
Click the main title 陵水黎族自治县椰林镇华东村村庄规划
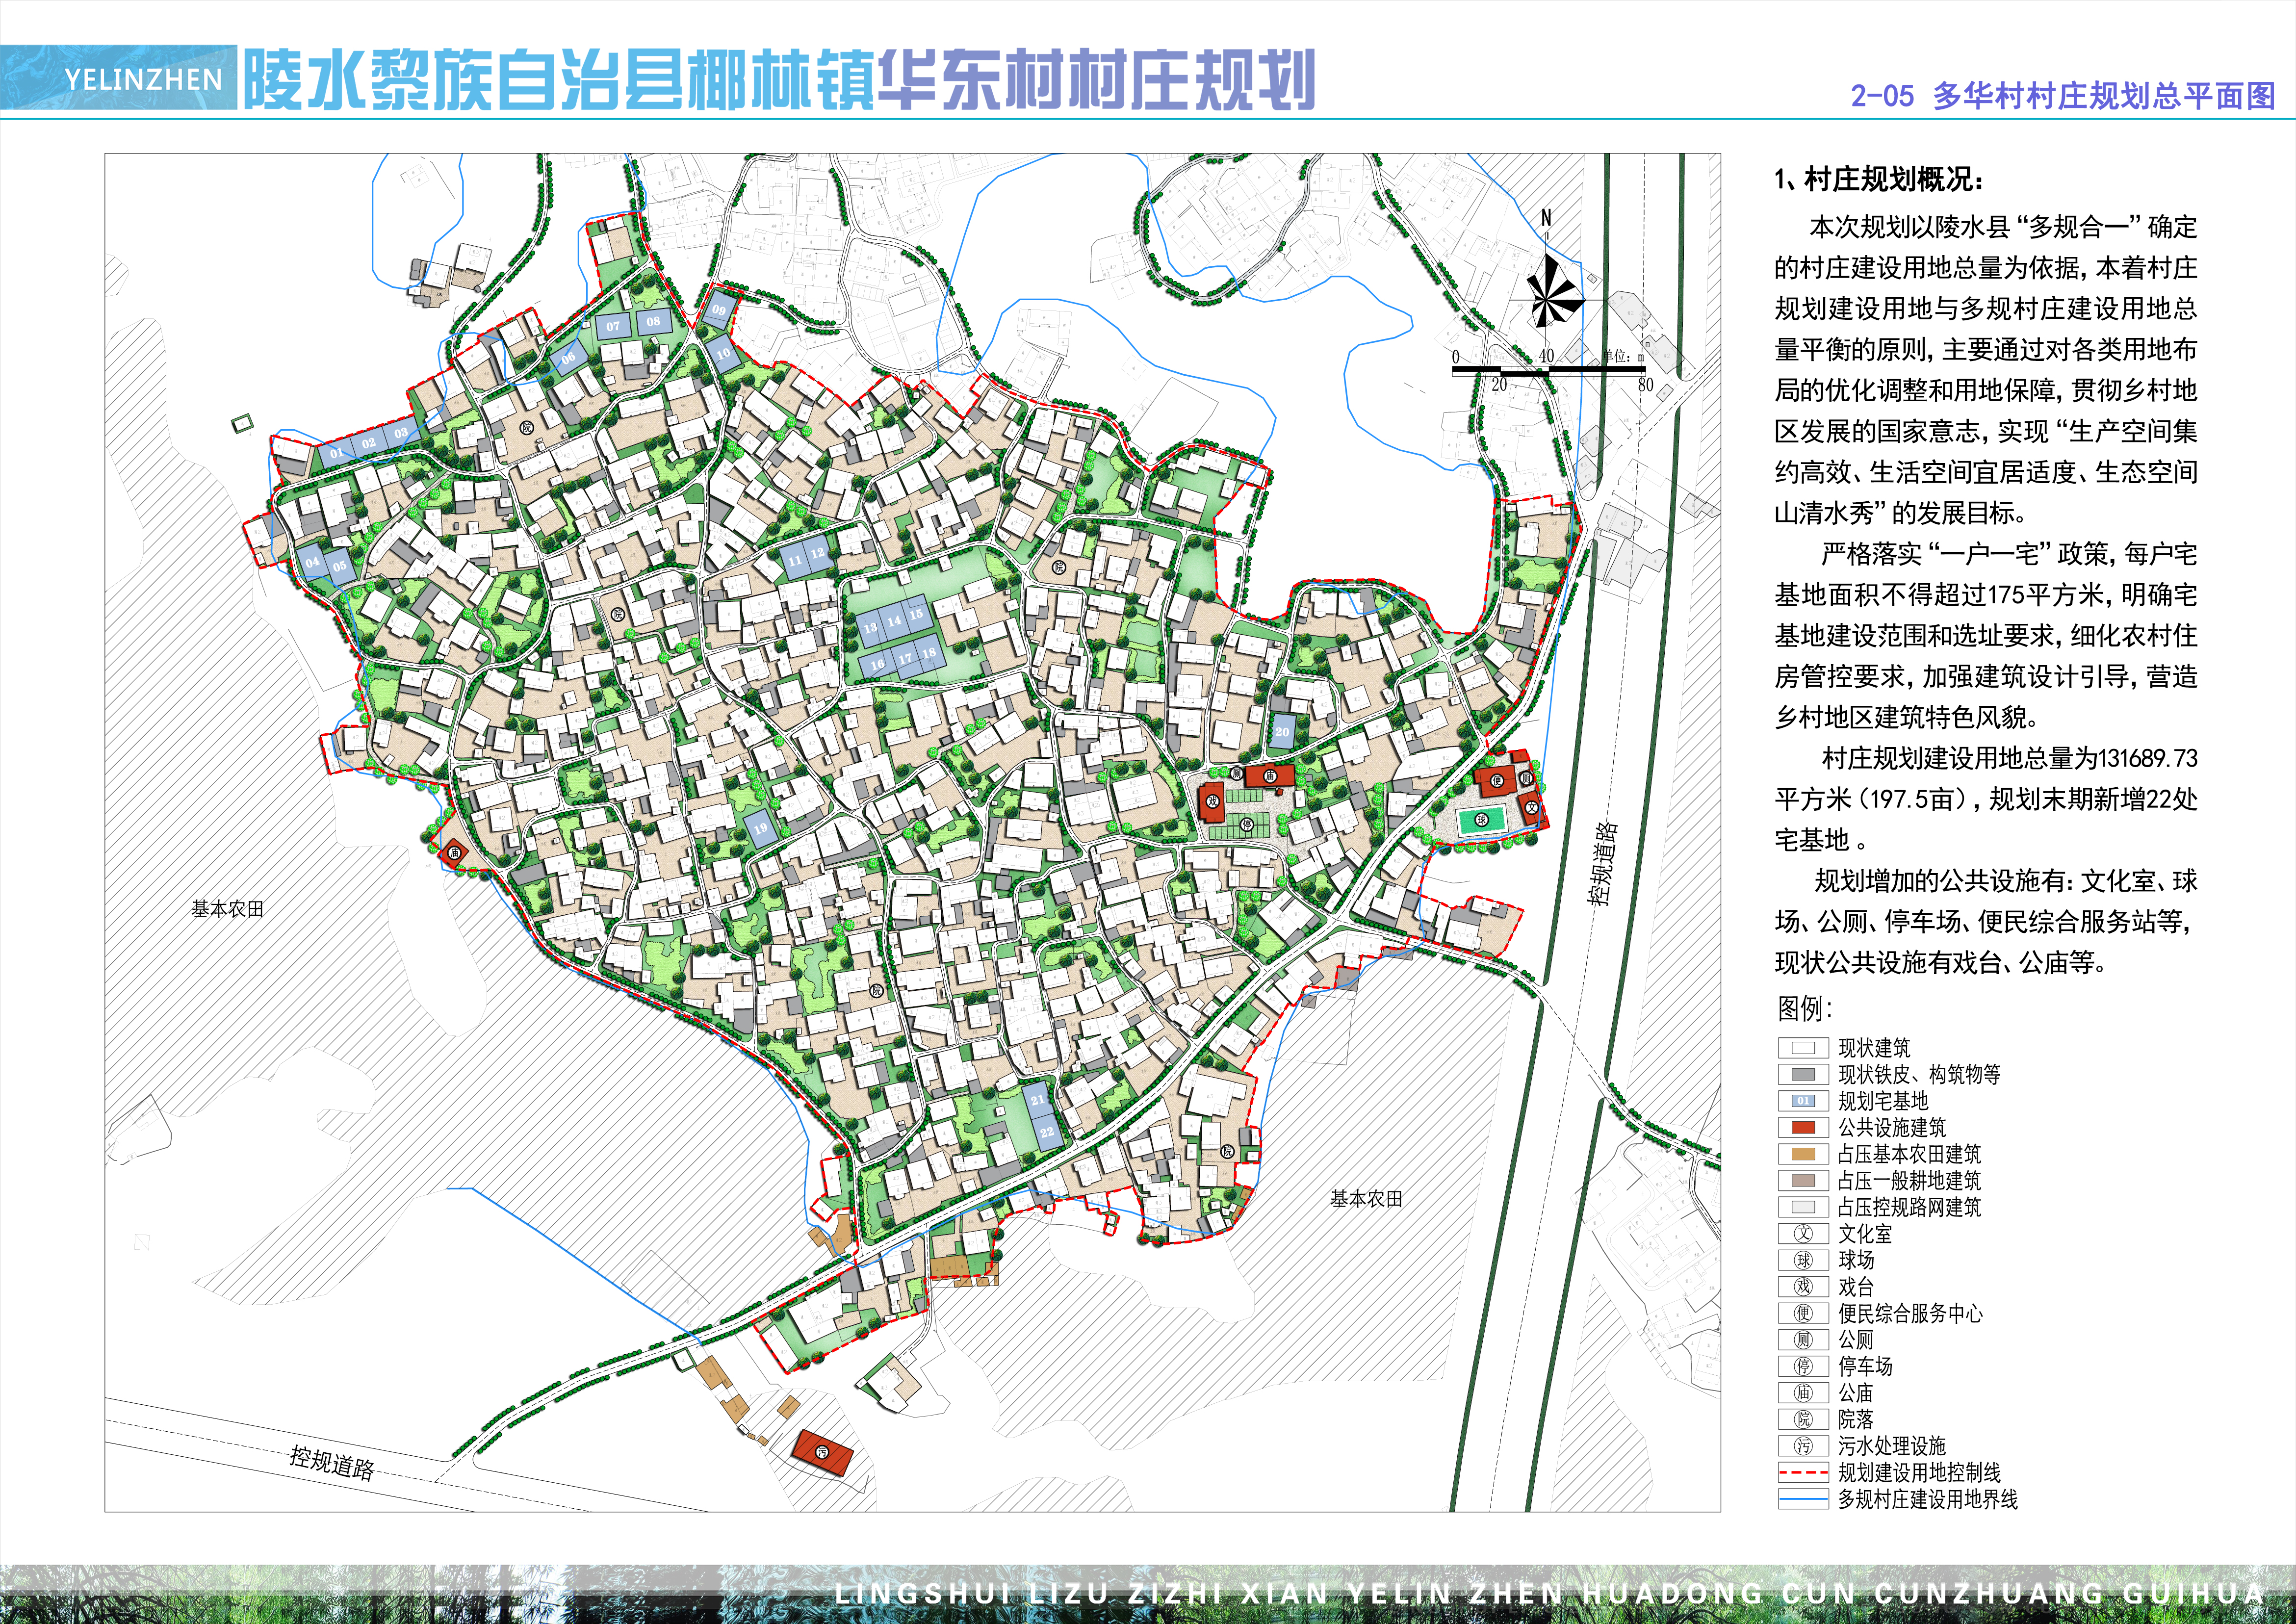pos(779,79)
